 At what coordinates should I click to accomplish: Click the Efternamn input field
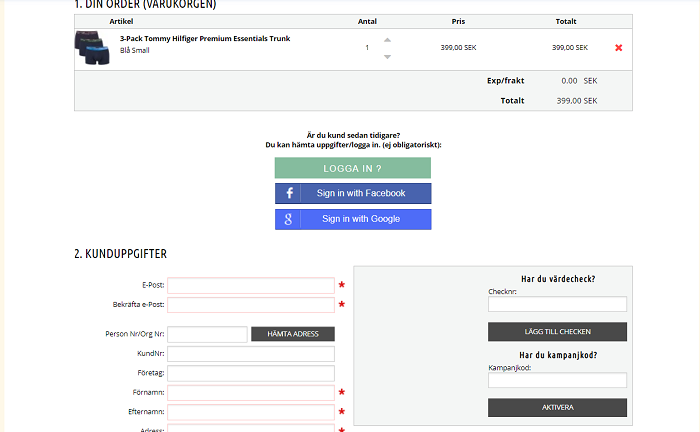(x=250, y=411)
